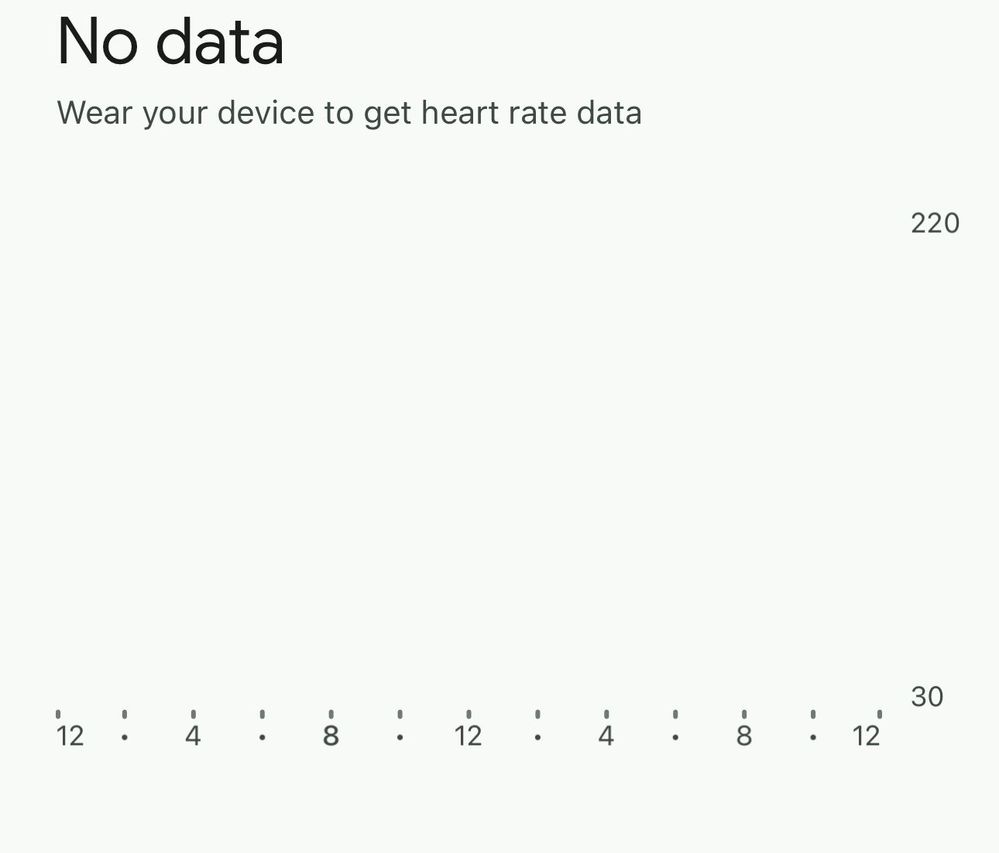Viewport: 999px width, 853px height.
Task: Pick the second 8 label before rightmost 12
Action: 744,736
